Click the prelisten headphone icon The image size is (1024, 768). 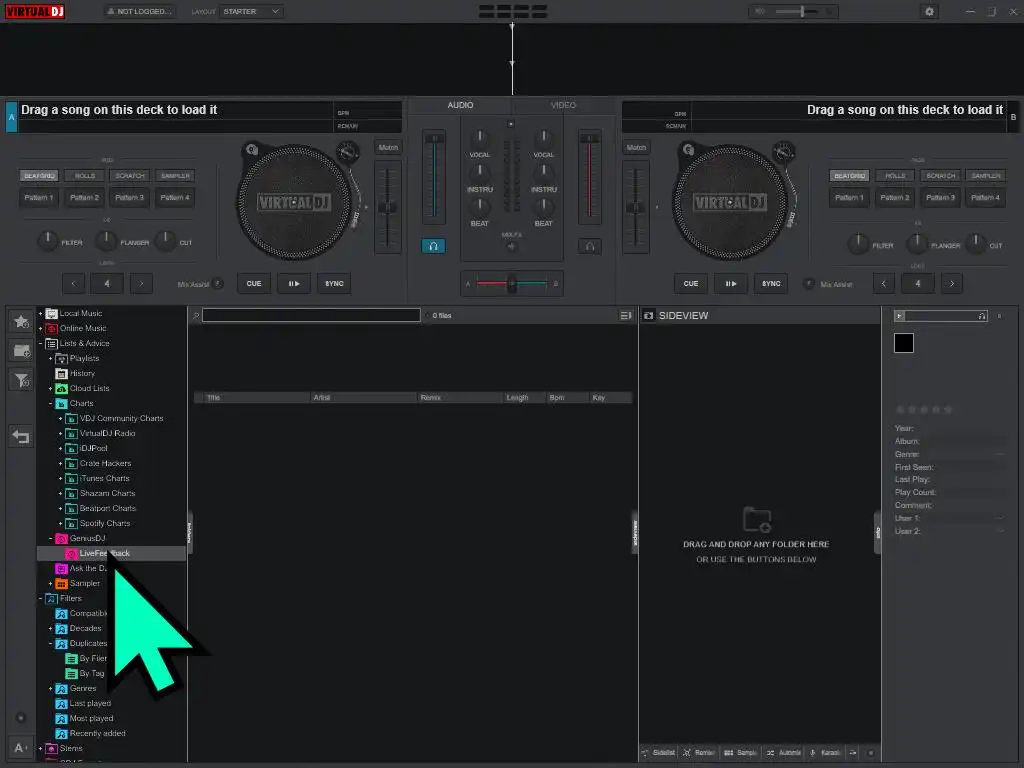(x=982, y=316)
